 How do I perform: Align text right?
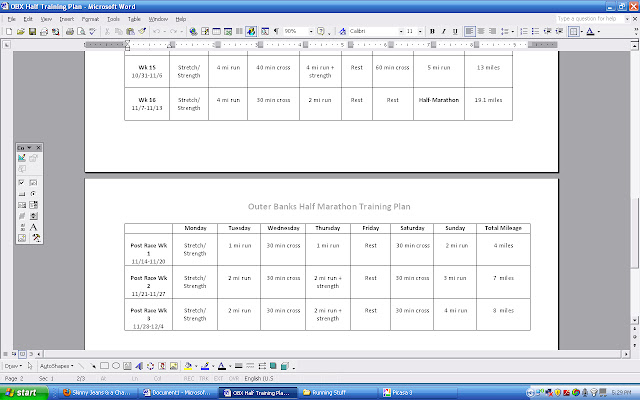coord(493,31)
